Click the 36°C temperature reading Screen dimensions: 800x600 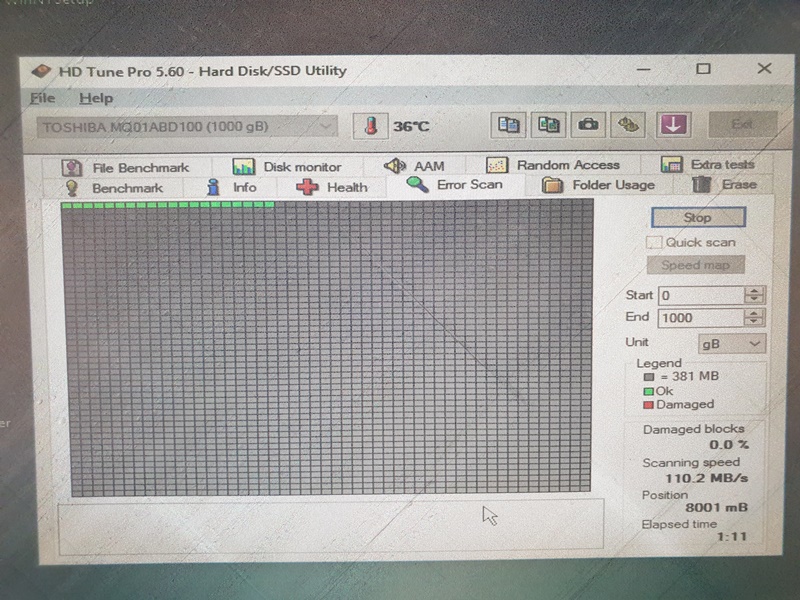[x=411, y=126]
